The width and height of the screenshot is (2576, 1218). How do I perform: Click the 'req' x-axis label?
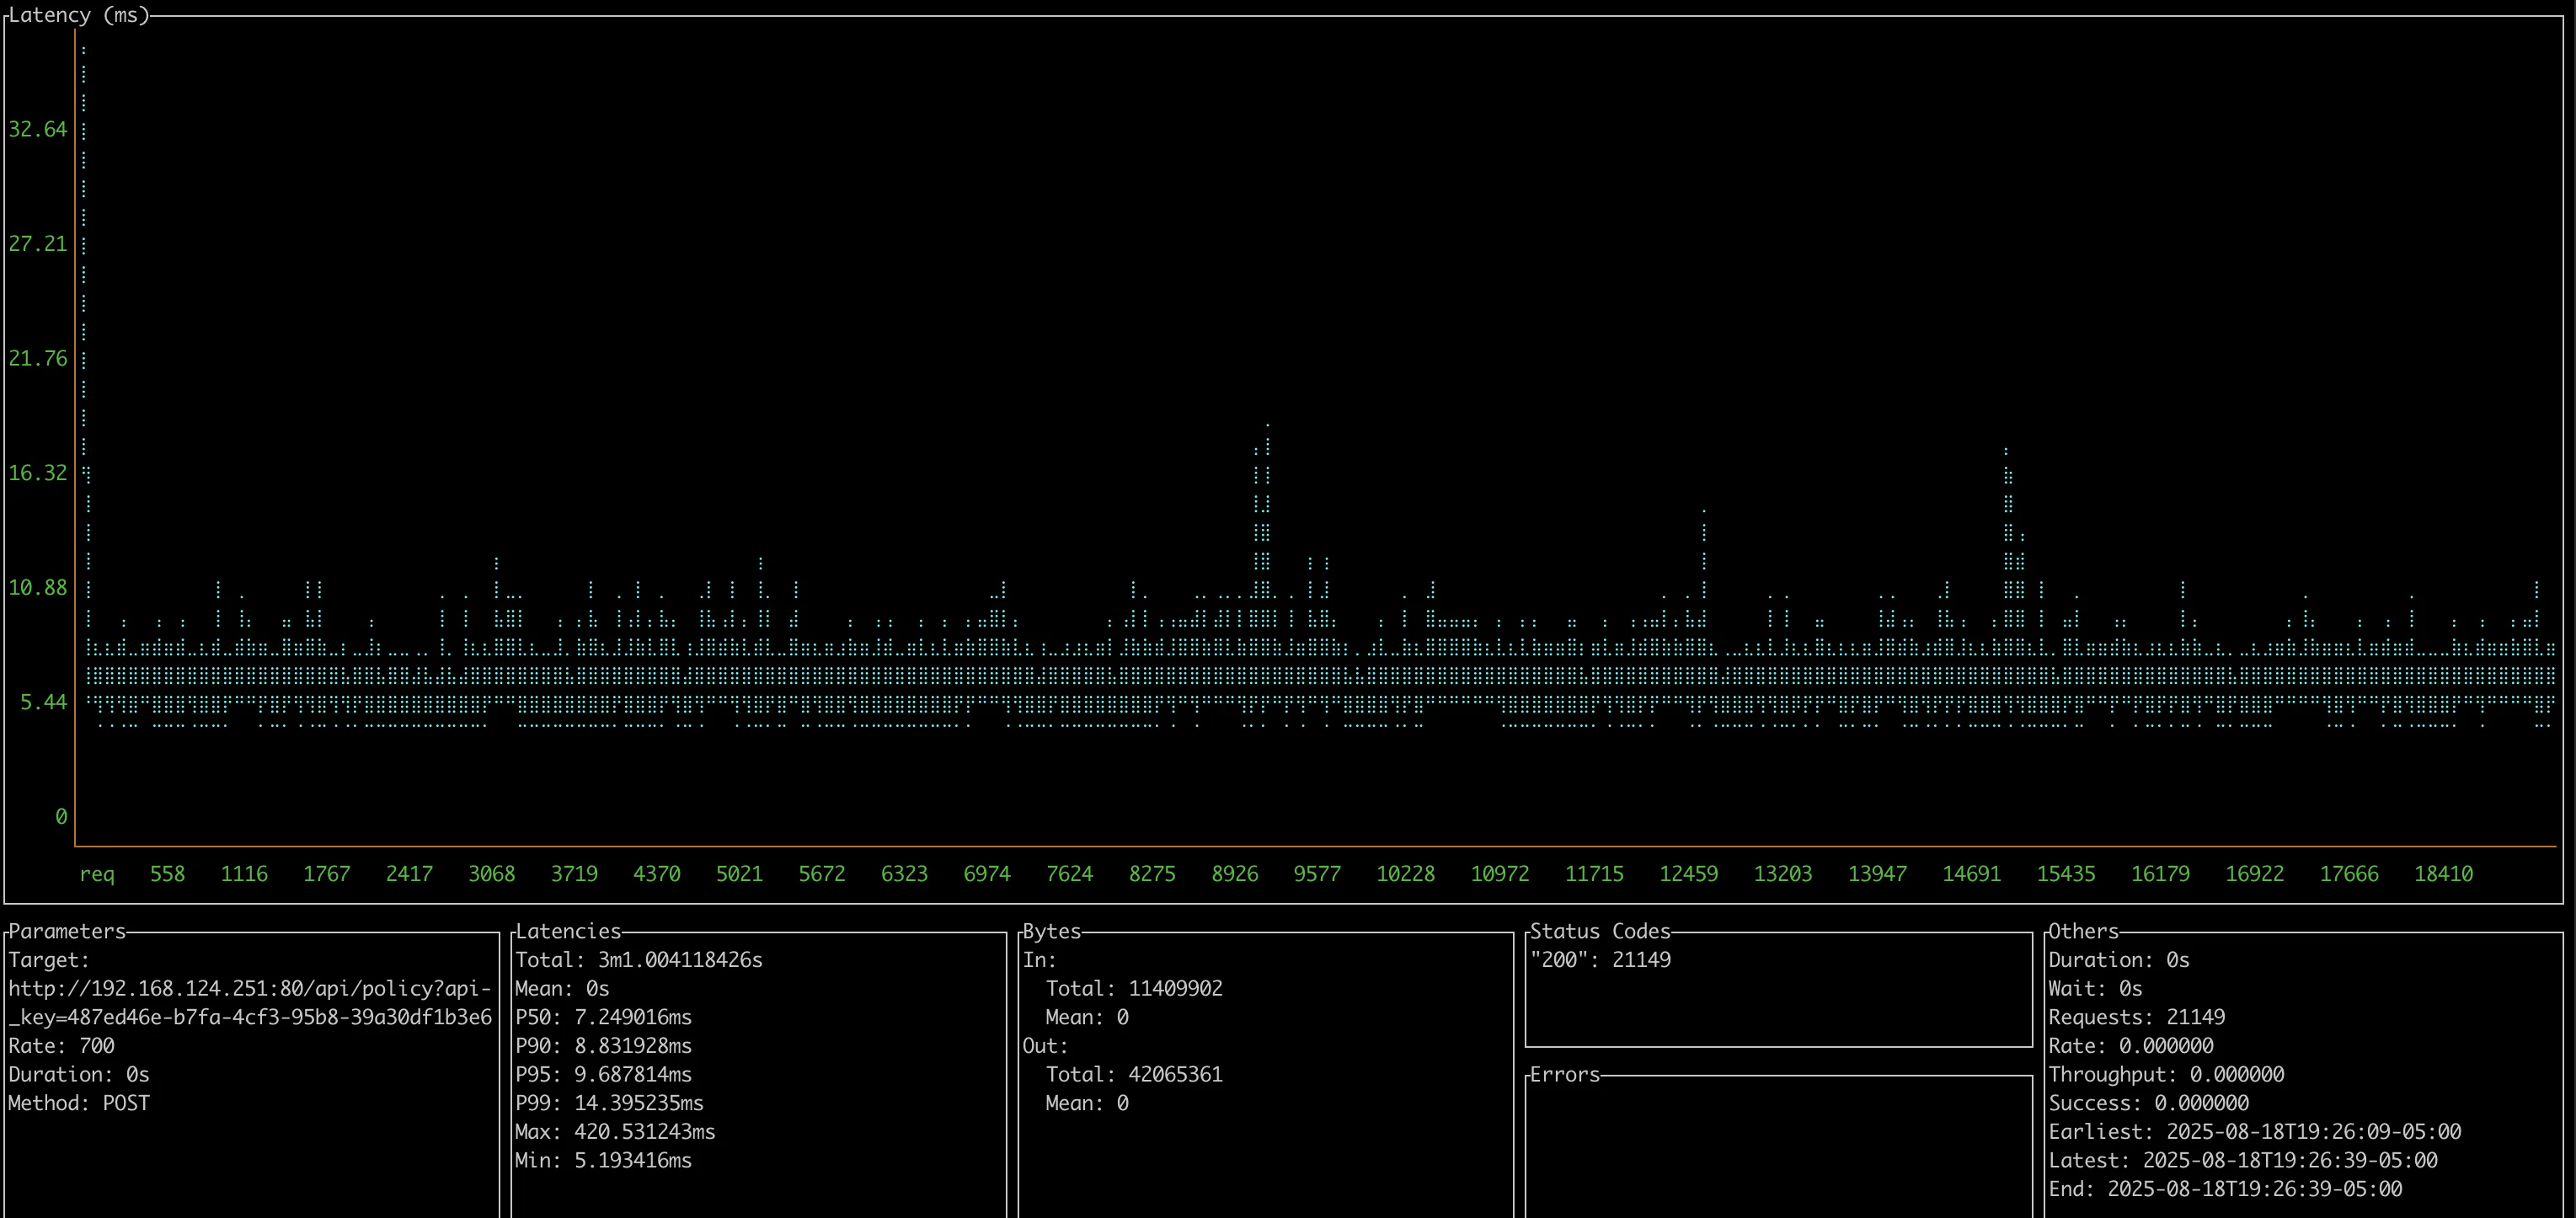click(x=97, y=874)
